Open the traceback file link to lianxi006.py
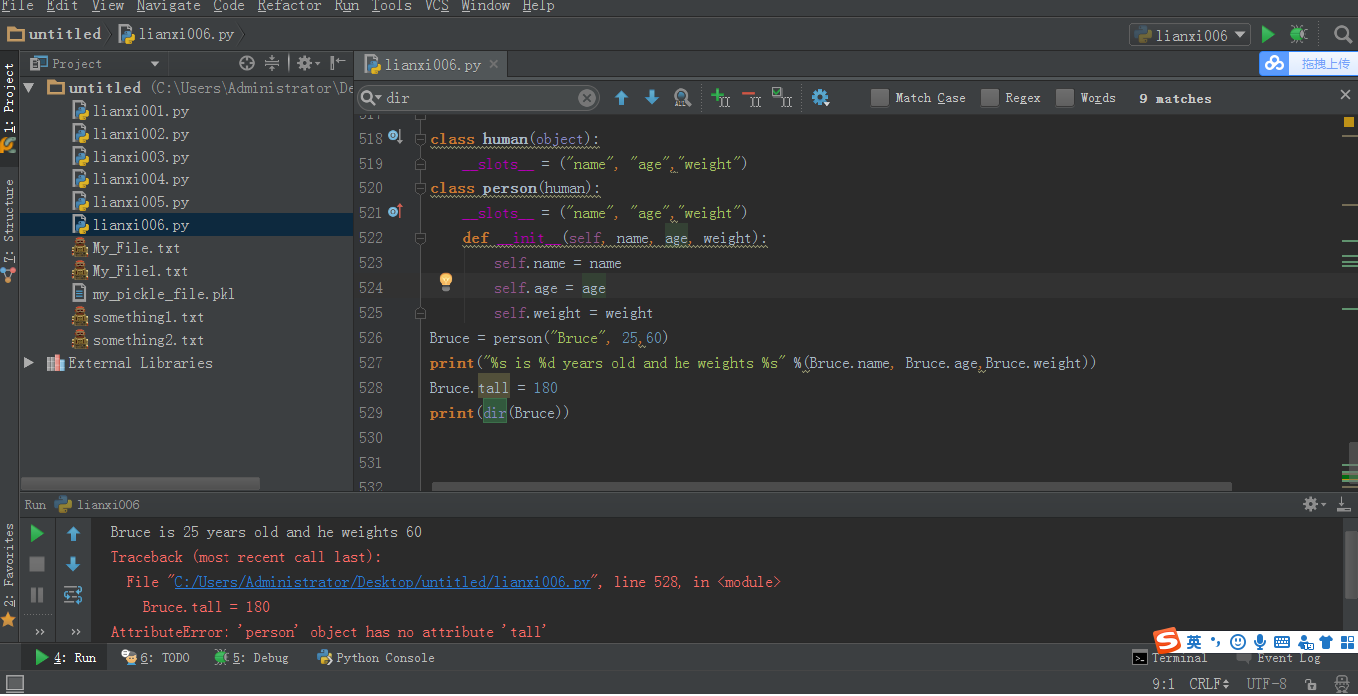The width and height of the screenshot is (1358, 696). pyautogui.click(x=383, y=582)
